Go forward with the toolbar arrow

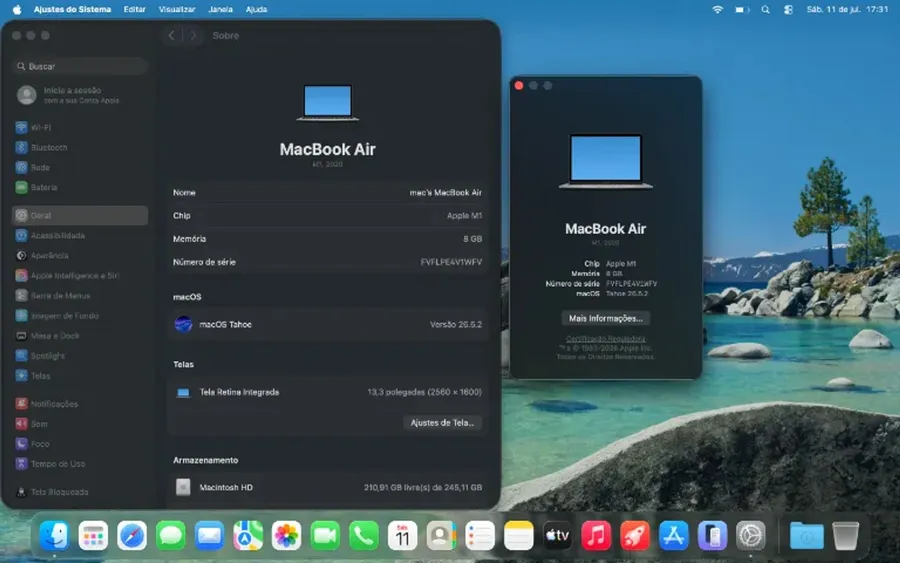(x=193, y=36)
